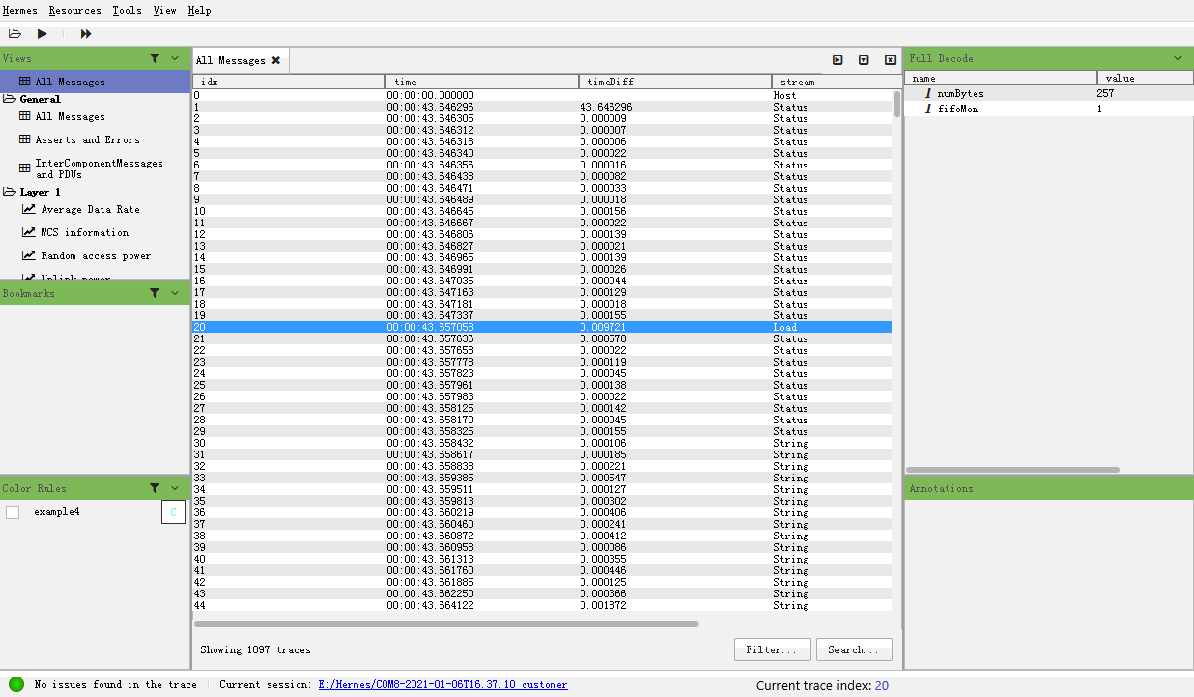Click the right-arrow icon above the message table
The width and height of the screenshot is (1194, 697).
pos(838,60)
